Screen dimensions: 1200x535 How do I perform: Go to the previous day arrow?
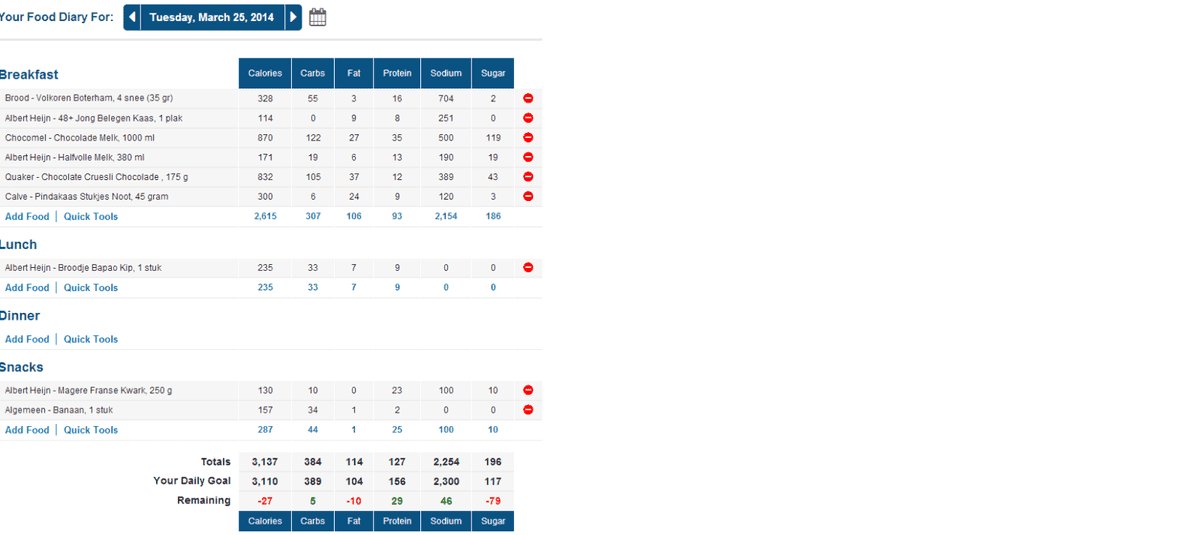[x=132, y=17]
